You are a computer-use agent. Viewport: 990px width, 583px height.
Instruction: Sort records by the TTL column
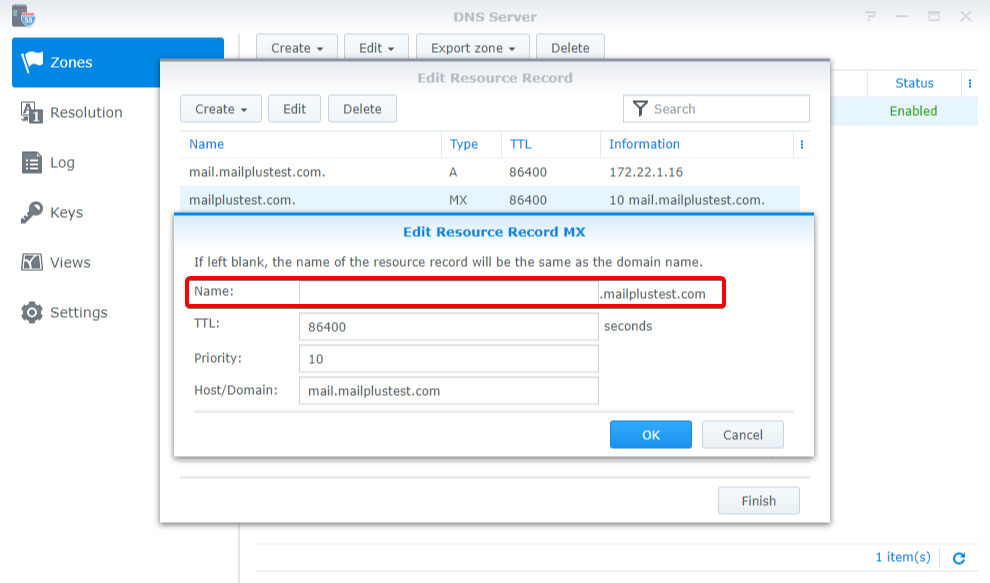(520, 144)
